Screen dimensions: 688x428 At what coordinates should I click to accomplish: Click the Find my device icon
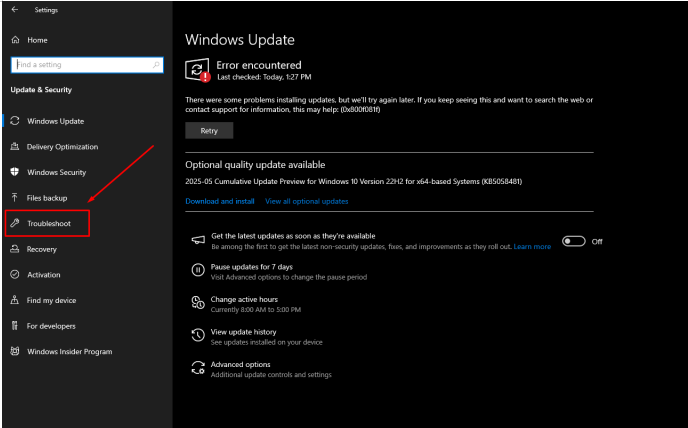point(15,300)
